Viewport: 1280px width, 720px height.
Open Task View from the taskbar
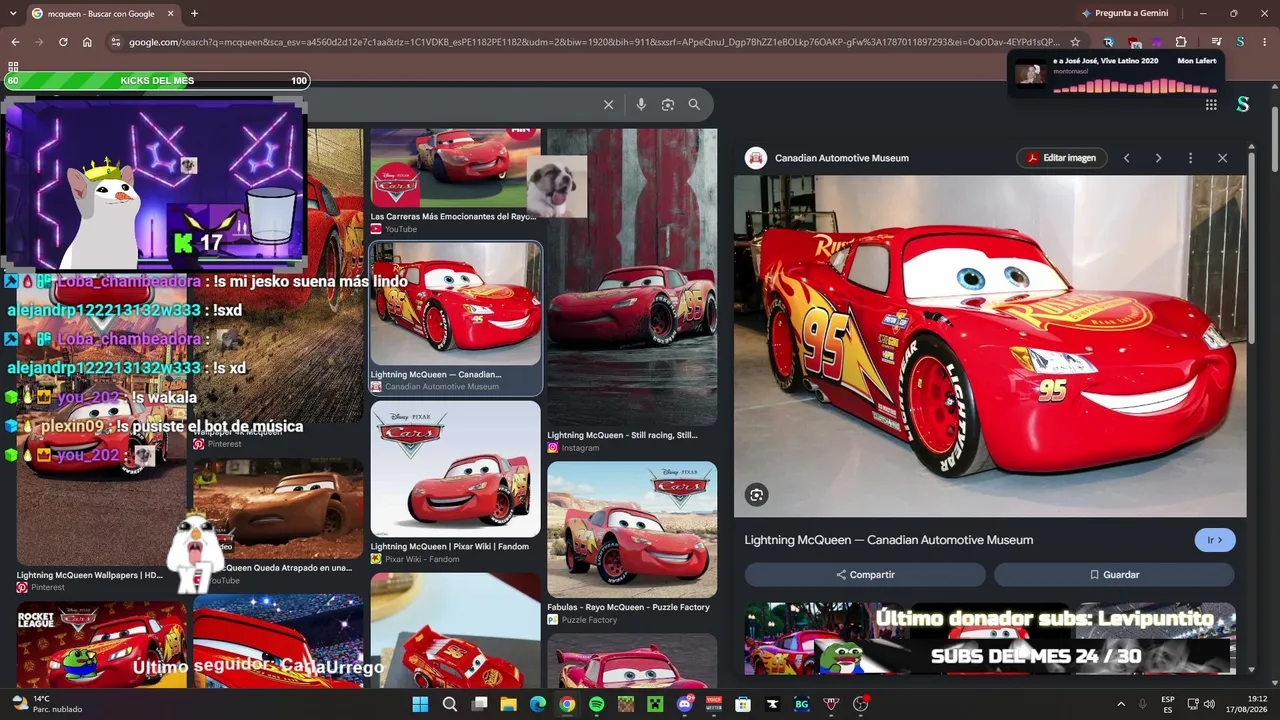(x=479, y=704)
